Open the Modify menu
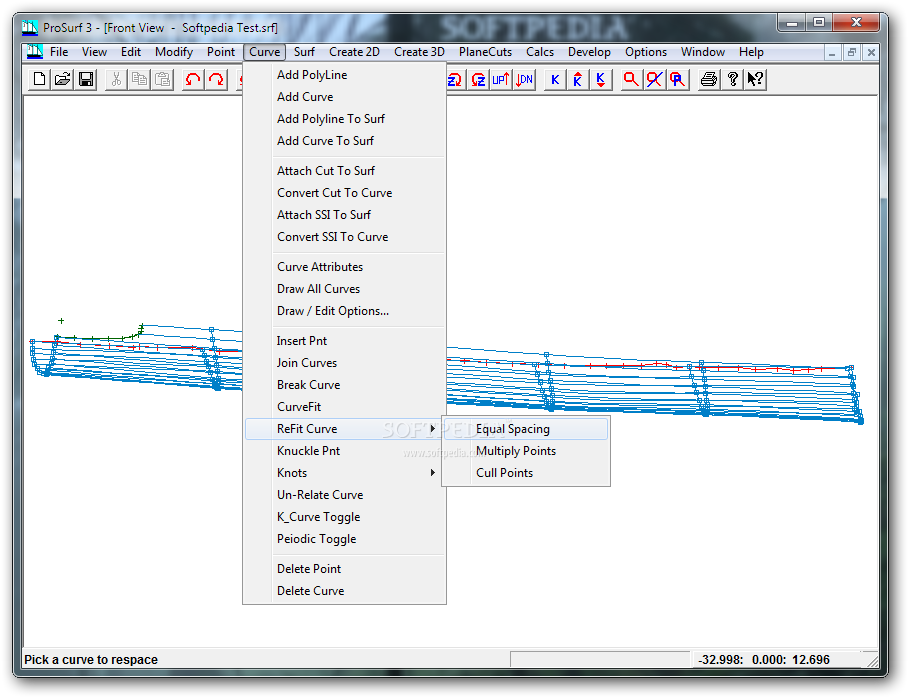Screen dimensions: 909x698 click(x=174, y=52)
